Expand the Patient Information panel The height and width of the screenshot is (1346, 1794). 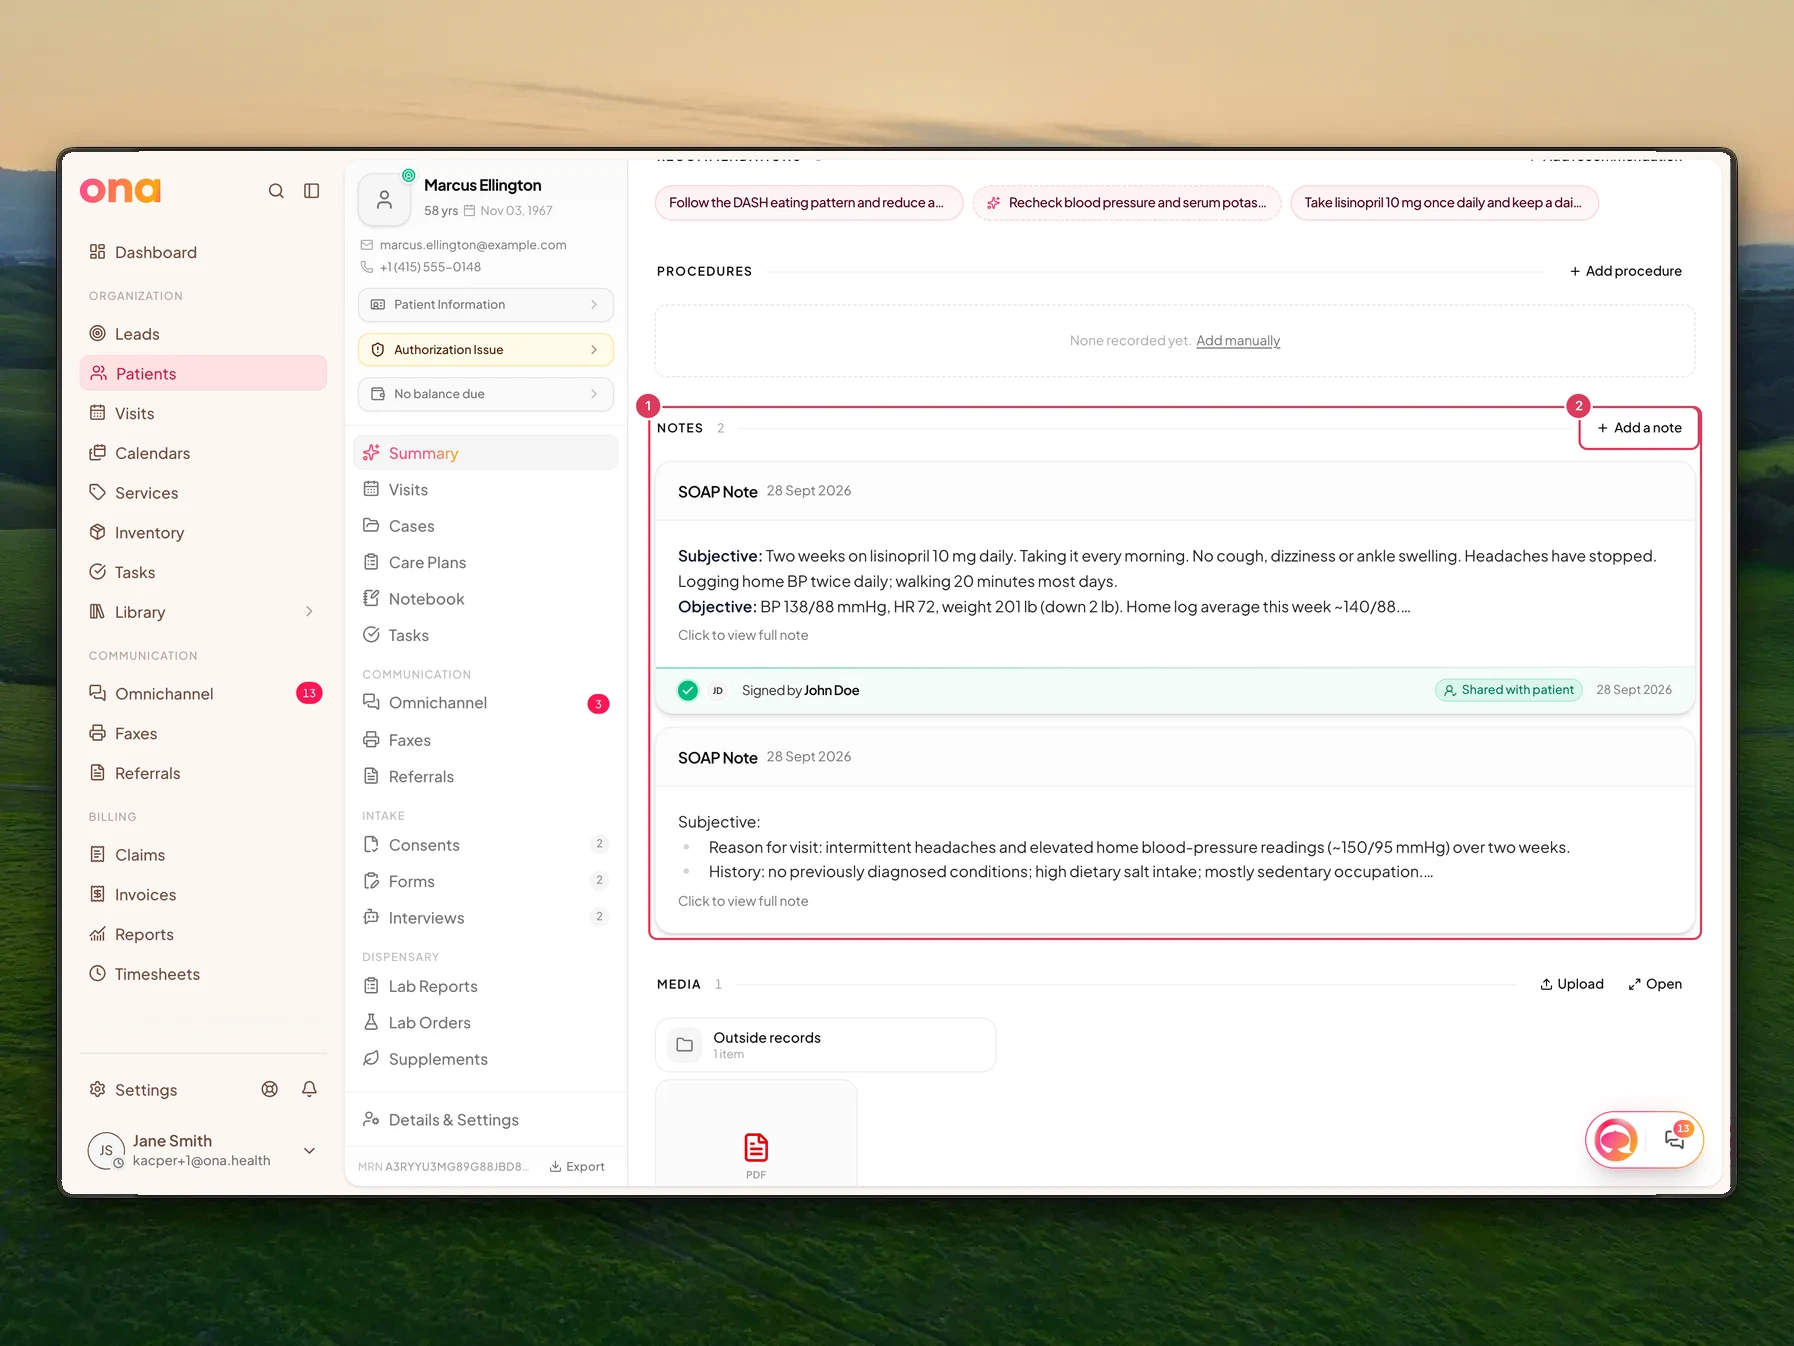tap(486, 305)
